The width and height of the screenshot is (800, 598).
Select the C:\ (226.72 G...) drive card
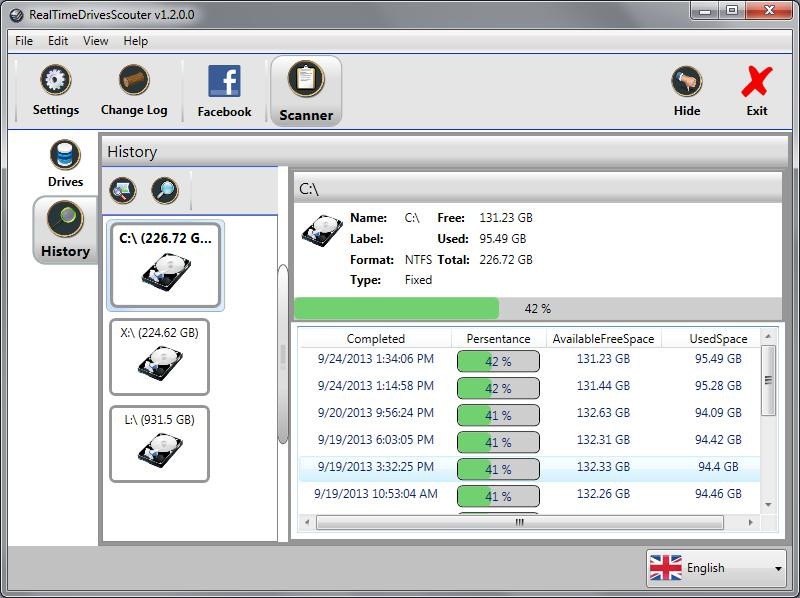165,265
